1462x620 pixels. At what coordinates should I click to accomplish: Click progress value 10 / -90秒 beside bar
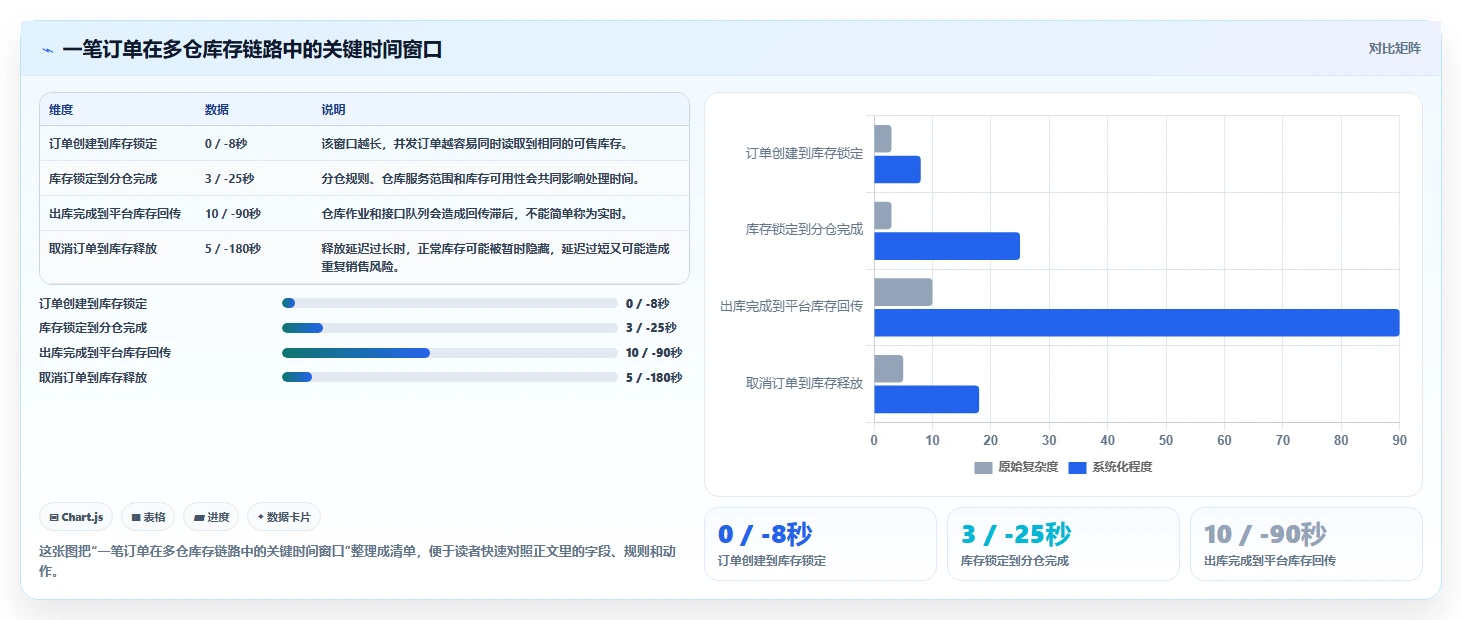(654, 353)
